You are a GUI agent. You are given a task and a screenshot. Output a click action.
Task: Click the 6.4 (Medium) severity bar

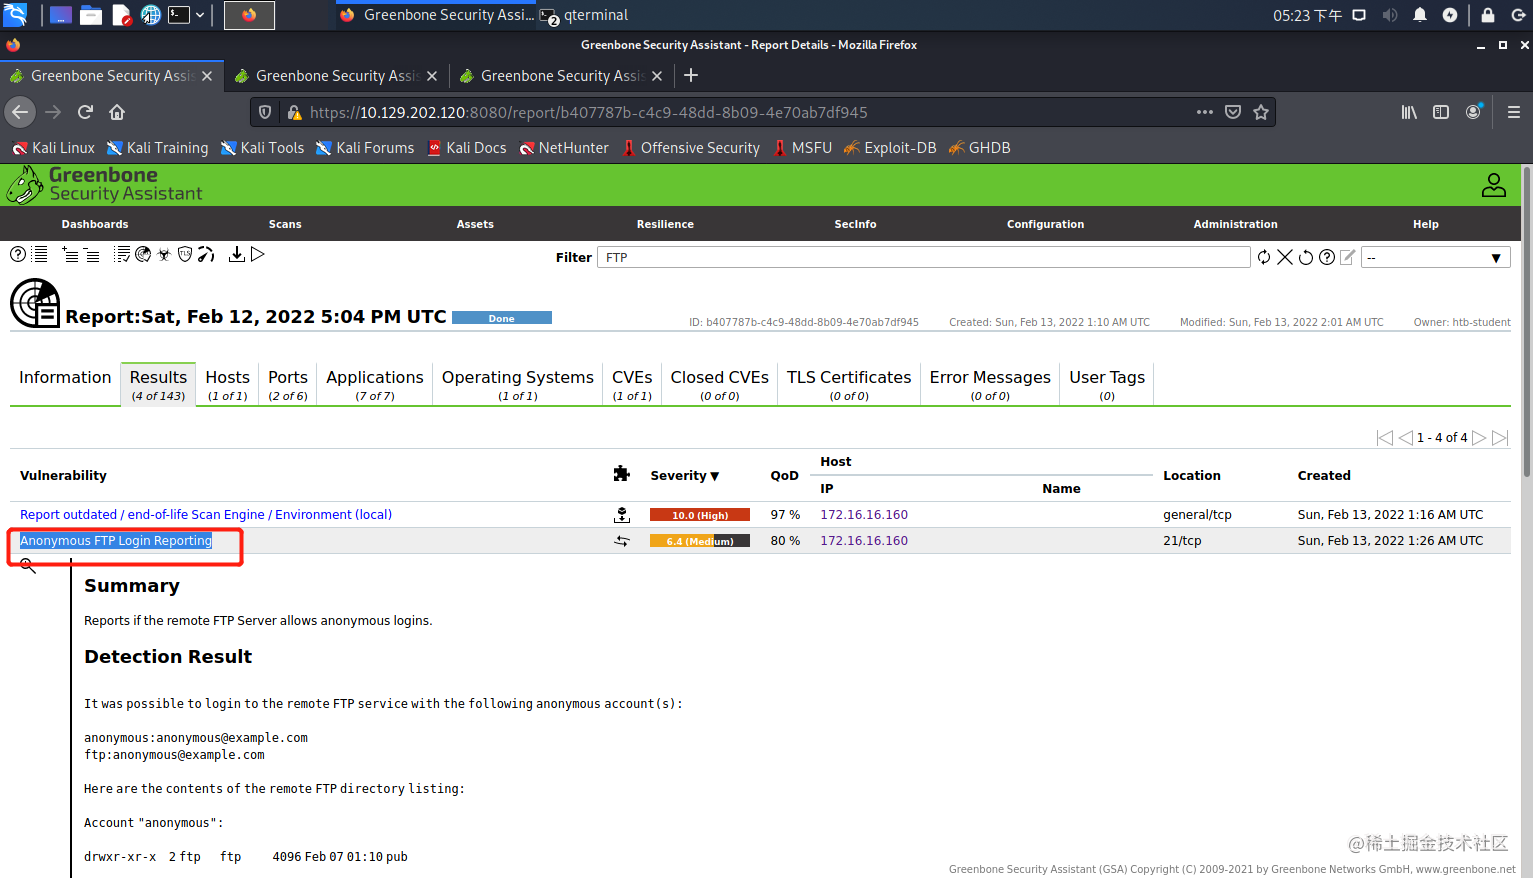coord(700,541)
